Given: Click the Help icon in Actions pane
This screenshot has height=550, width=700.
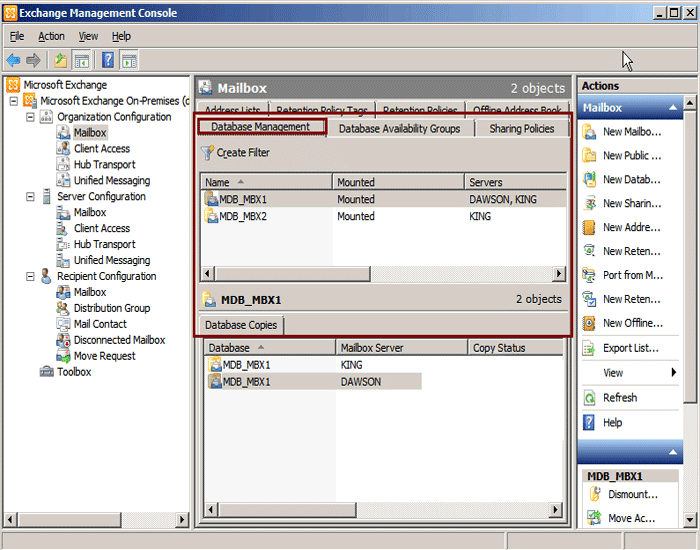Looking at the screenshot, I should (x=589, y=422).
